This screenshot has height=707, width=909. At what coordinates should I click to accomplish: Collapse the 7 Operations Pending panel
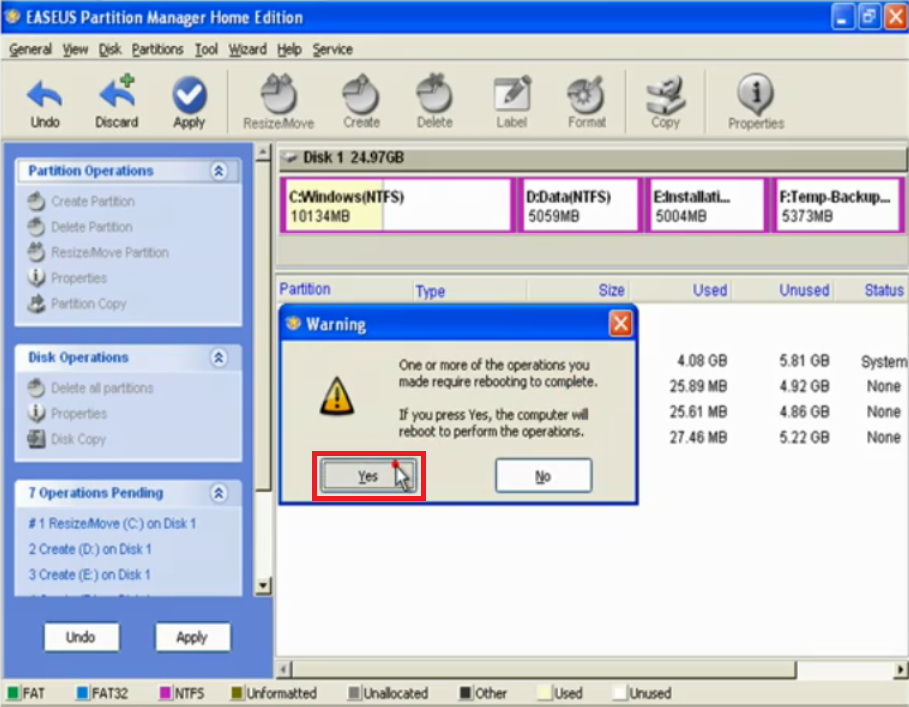(x=219, y=493)
